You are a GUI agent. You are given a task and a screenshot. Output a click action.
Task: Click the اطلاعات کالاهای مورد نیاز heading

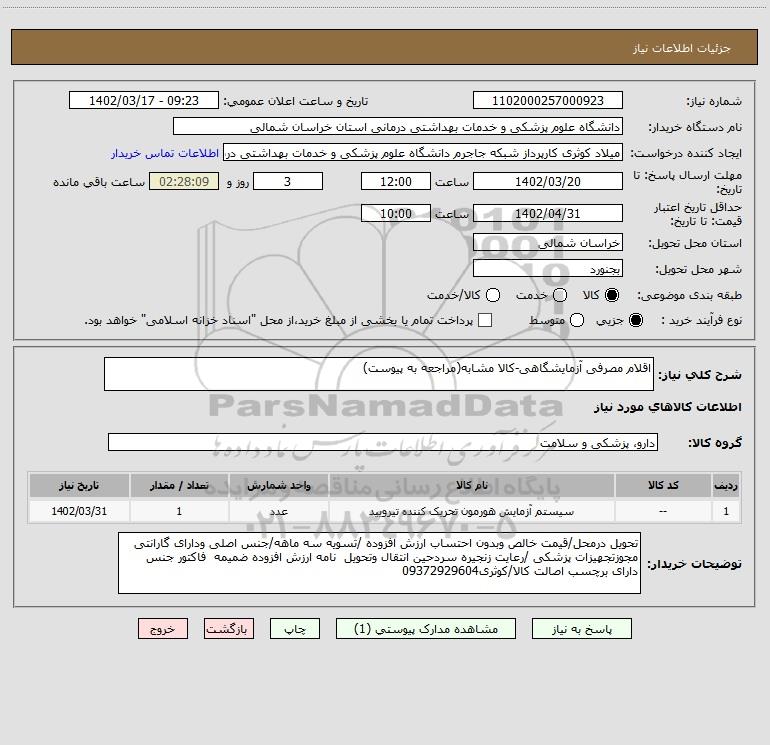668,407
